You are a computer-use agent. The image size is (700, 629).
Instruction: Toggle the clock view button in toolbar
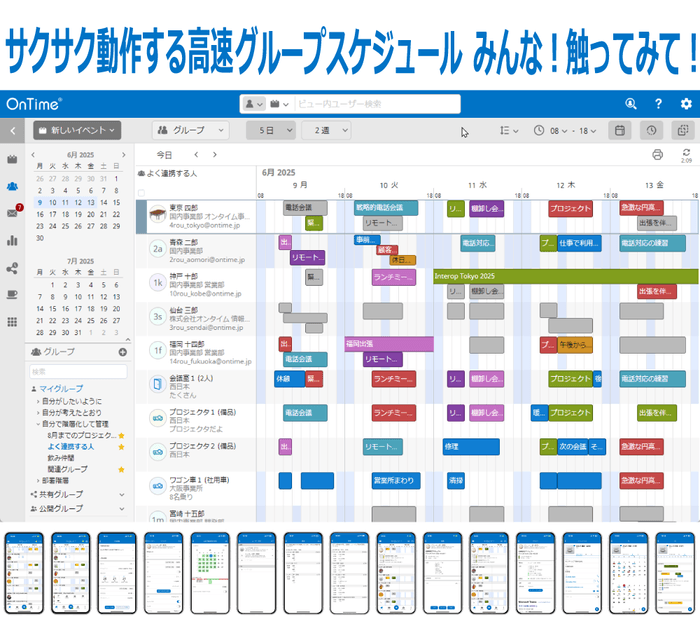tap(650, 130)
